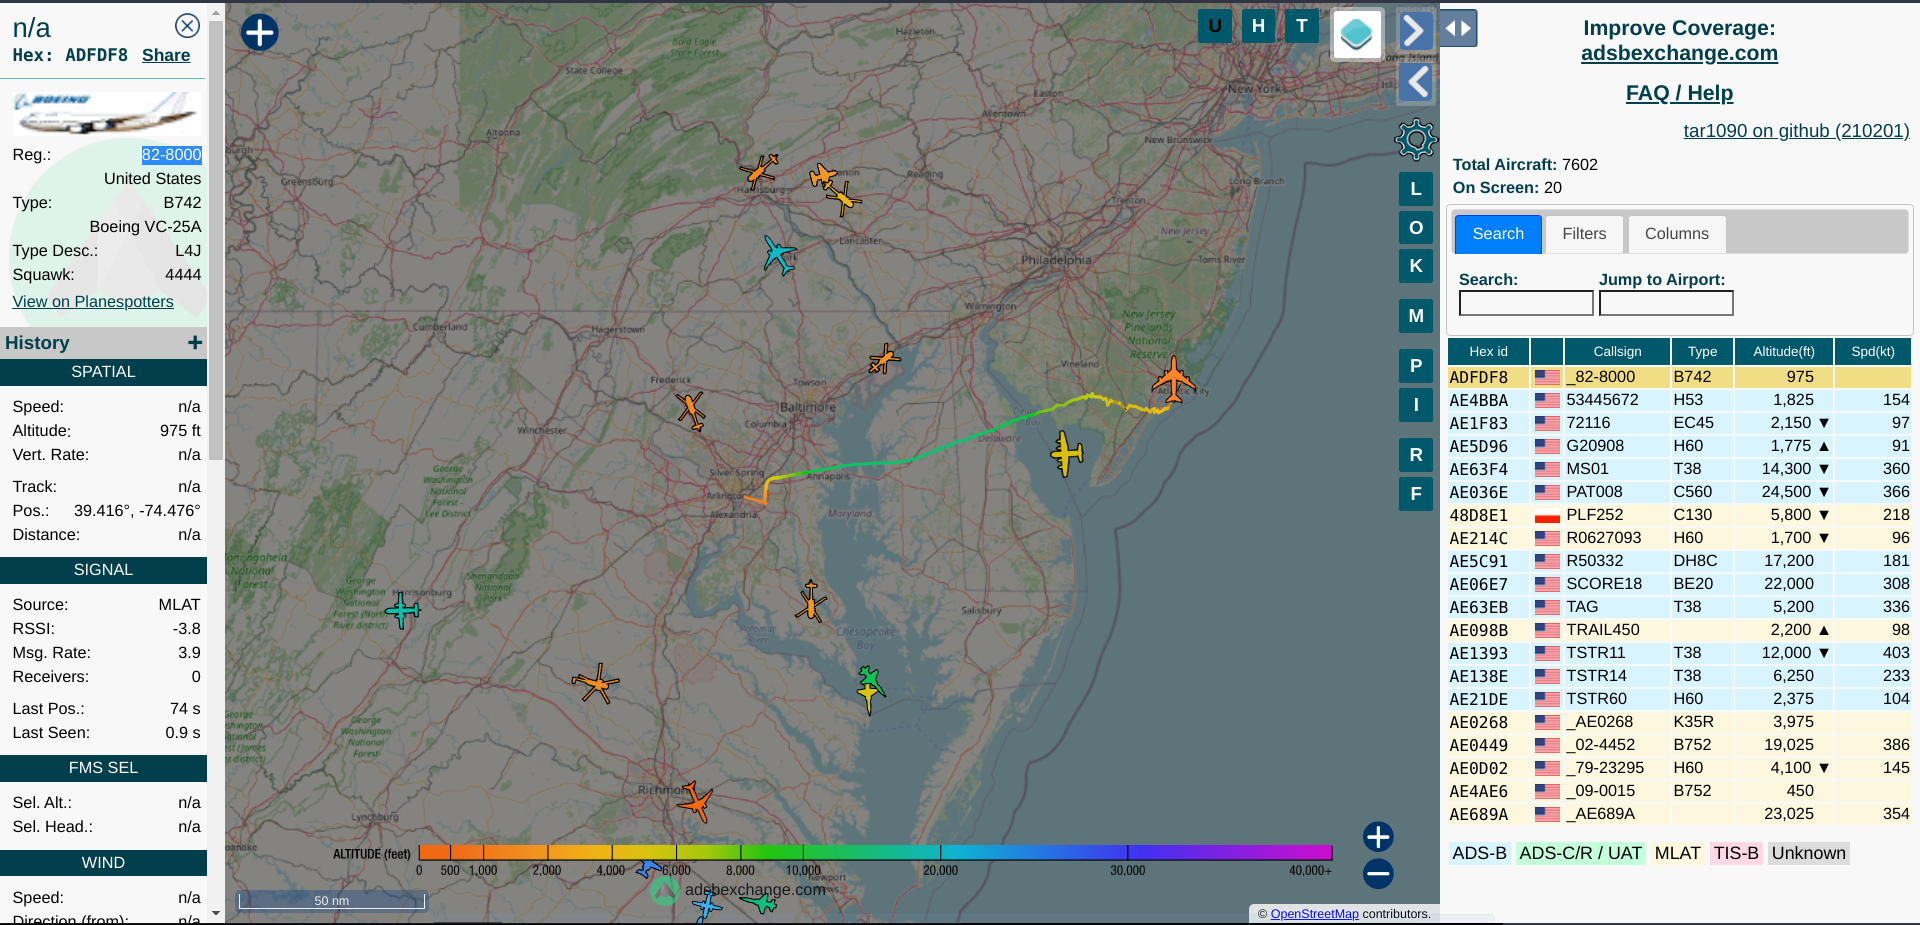The width and height of the screenshot is (1920, 925).
Task: Select the orange helicopter north of Baltimore
Action: [884, 358]
